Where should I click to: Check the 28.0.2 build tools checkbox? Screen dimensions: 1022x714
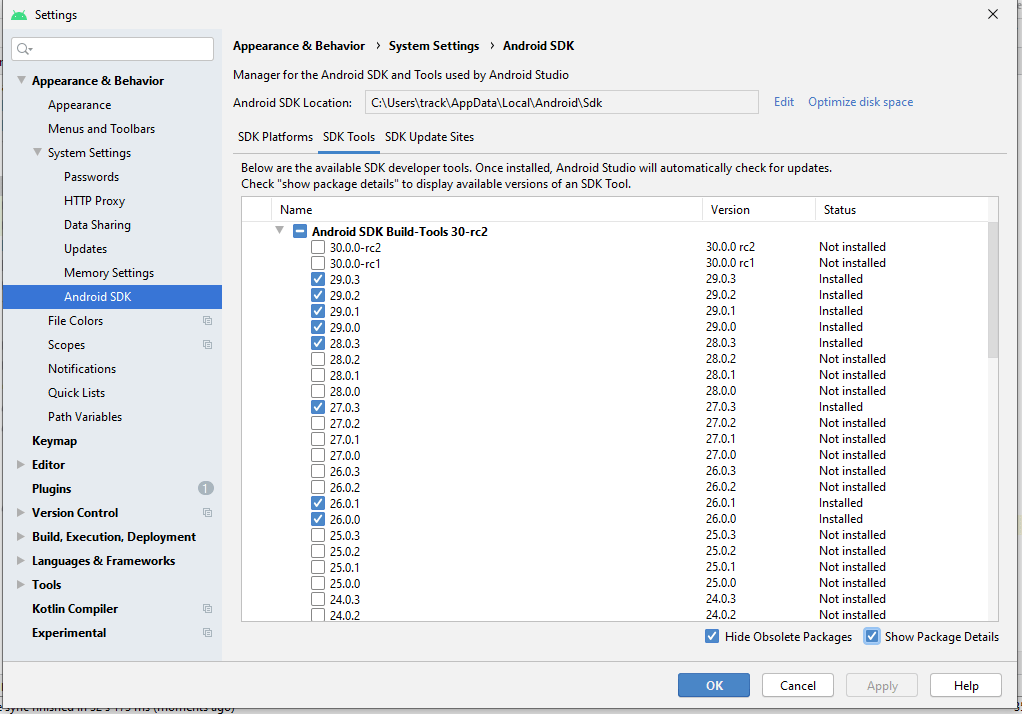tap(318, 359)
